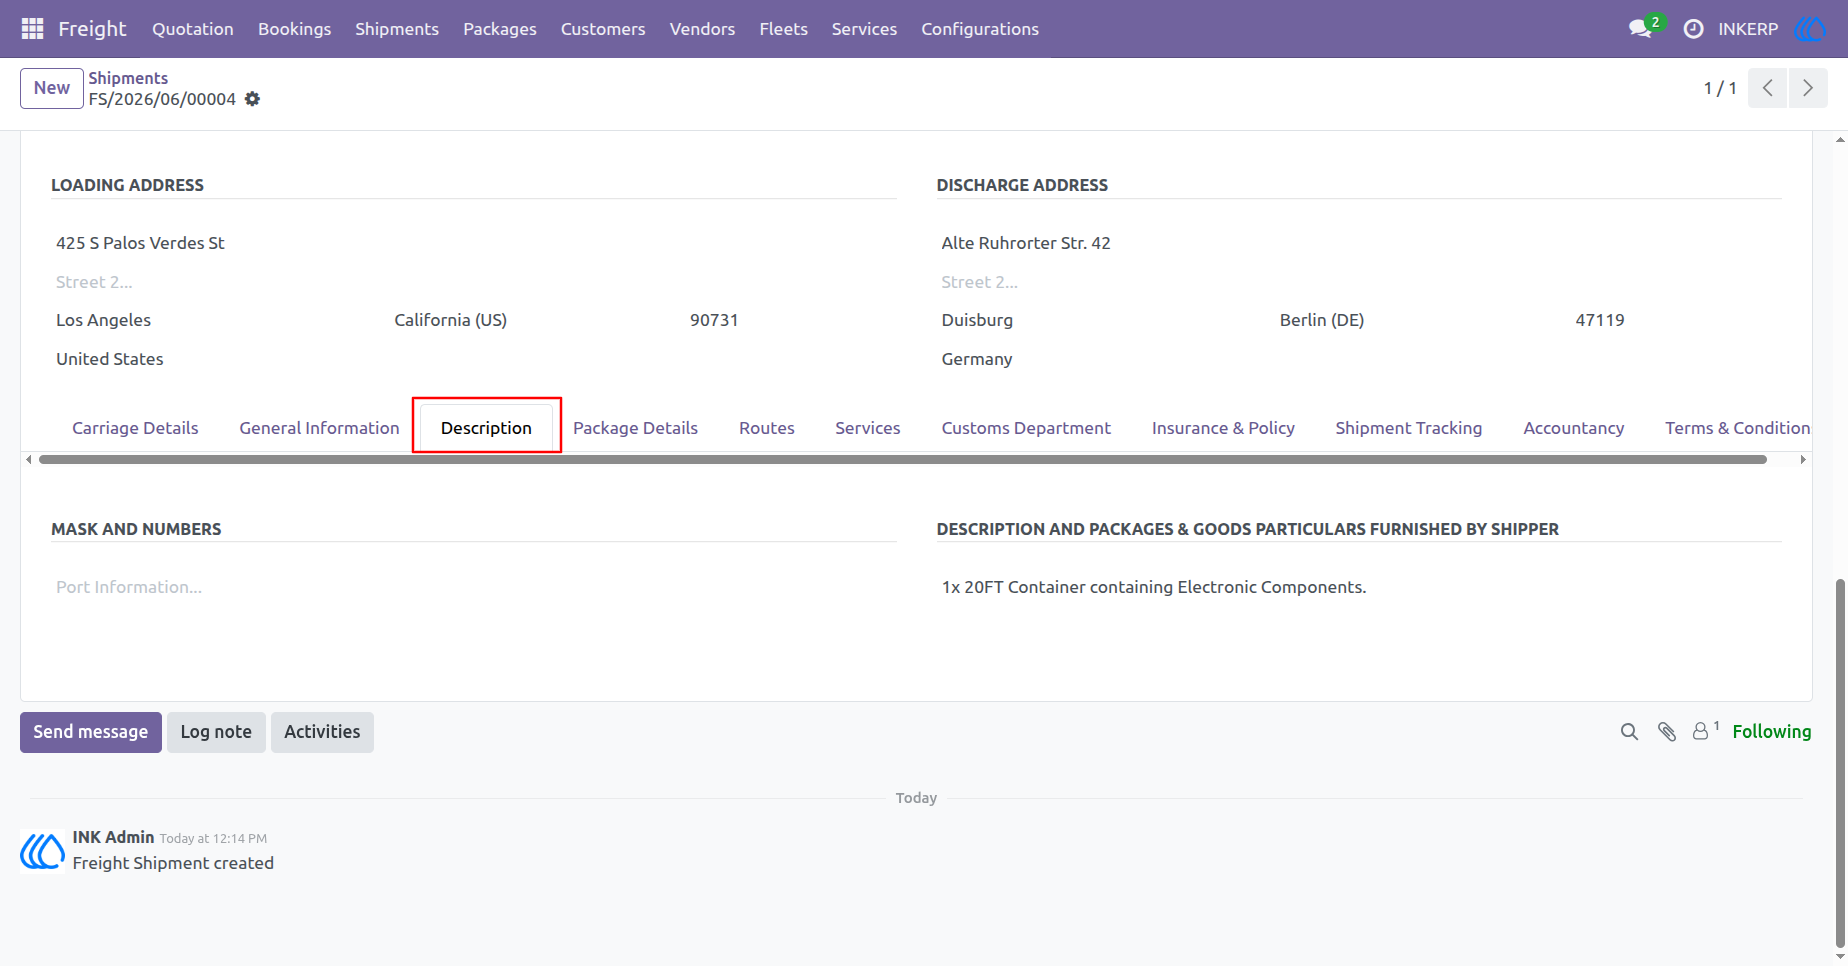Switch to the Package Details tab

point(635,428)
